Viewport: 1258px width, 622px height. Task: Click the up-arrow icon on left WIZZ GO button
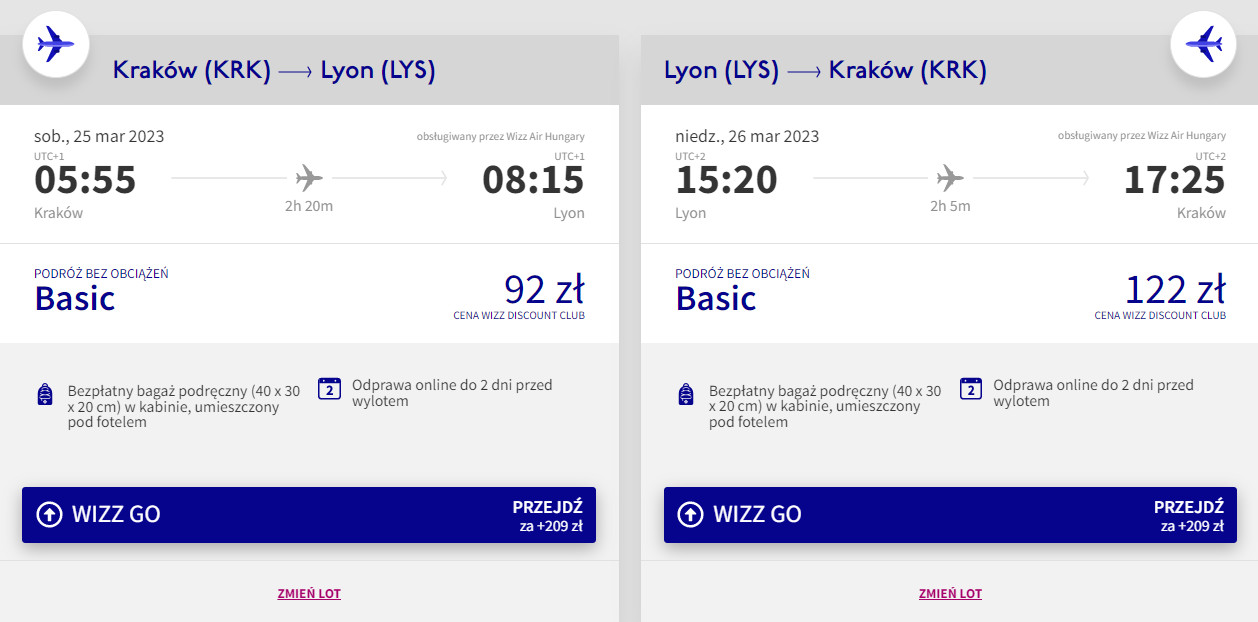49,514
